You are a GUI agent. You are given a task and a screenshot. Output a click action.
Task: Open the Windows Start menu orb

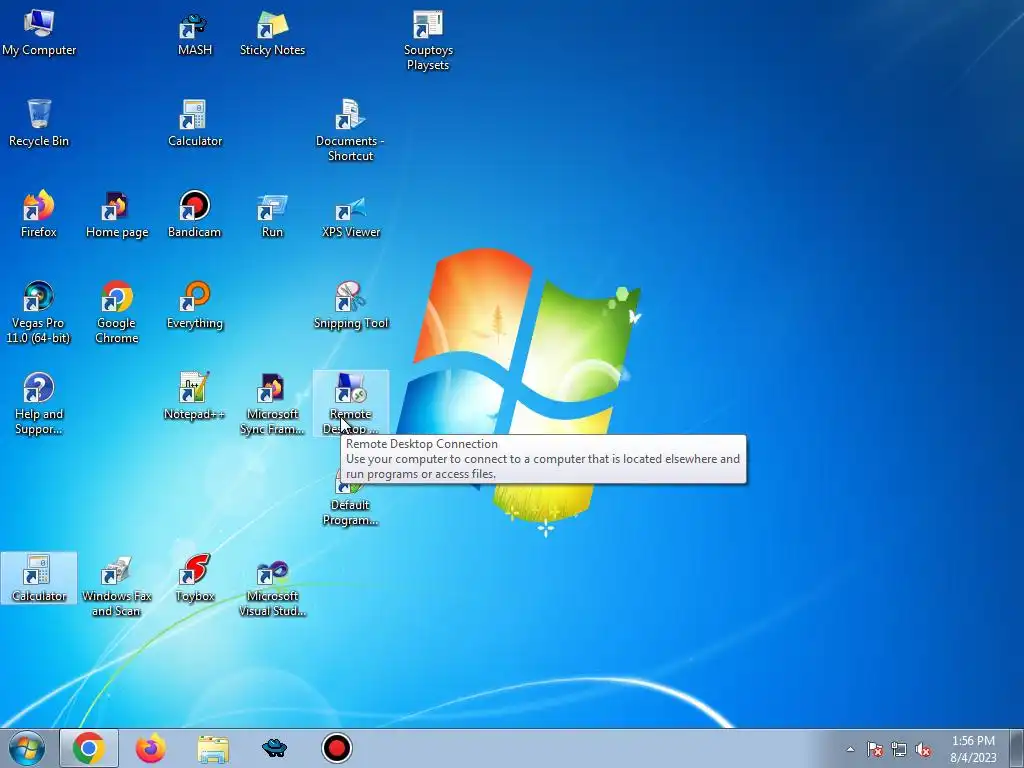click(x=26, y=748)
